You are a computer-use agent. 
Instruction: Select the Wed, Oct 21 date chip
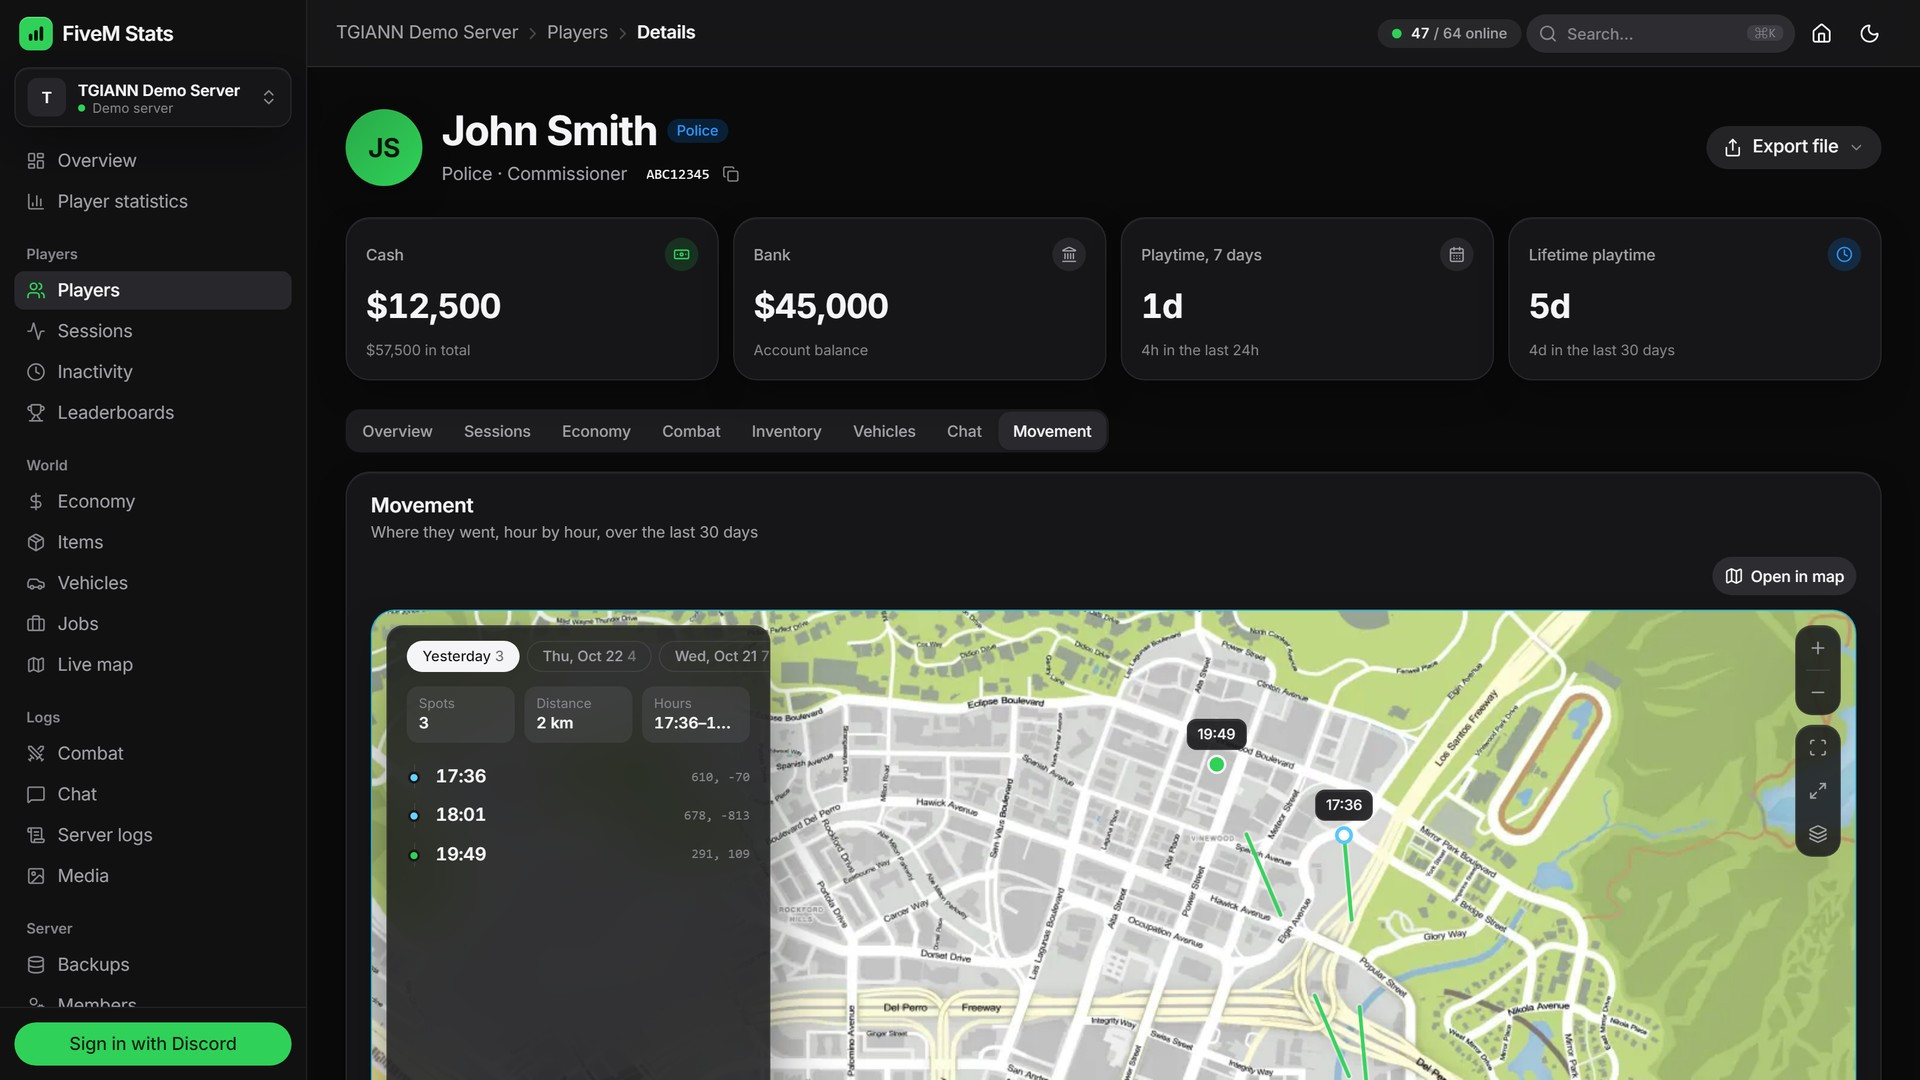717,656
